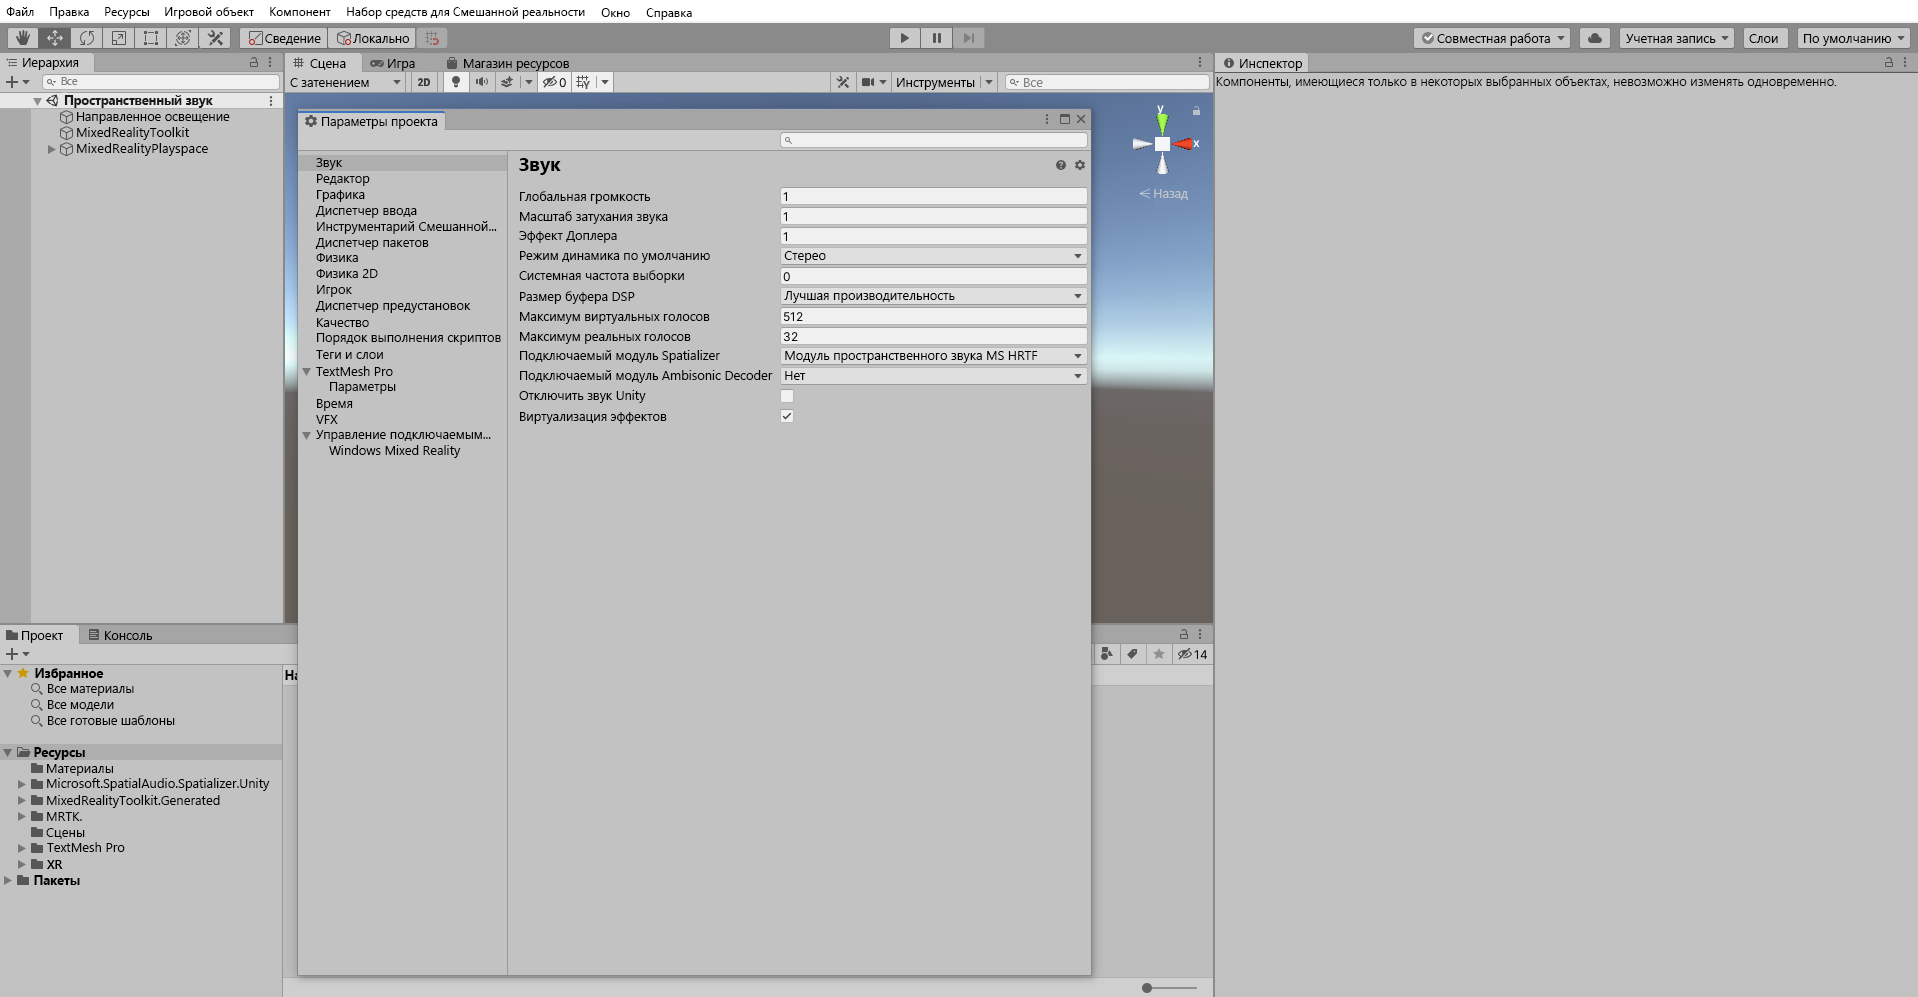1918x997 pixels.
Task: Select the MixedRealityToolkit object
Action: tap(132, 133)
